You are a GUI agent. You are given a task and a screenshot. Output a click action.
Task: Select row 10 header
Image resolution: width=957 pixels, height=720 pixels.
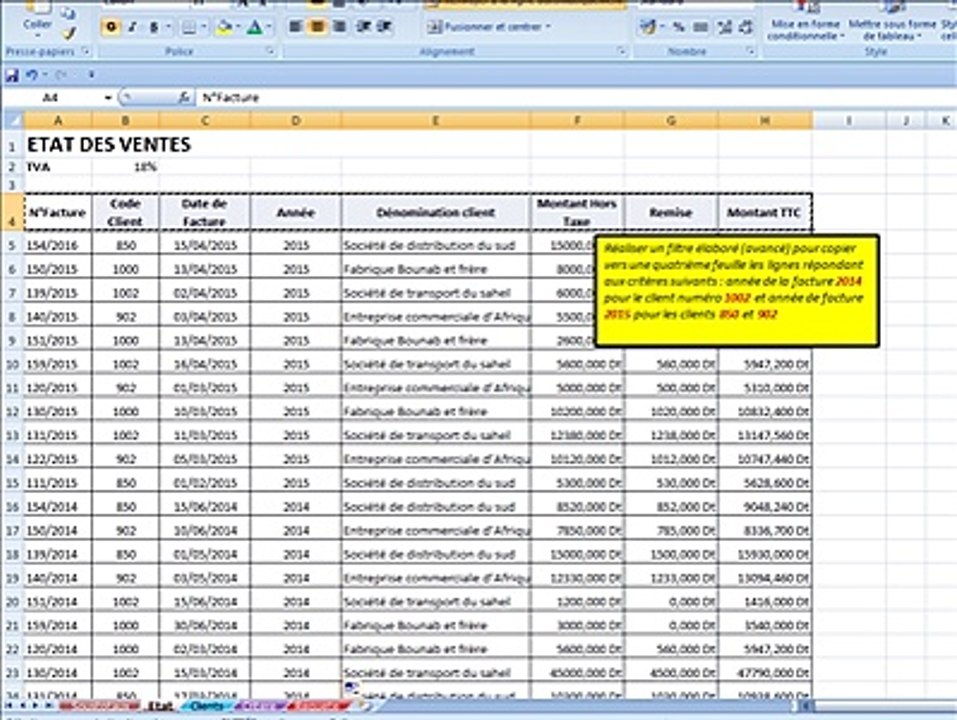pyautogui.click(x=12, y=364)
